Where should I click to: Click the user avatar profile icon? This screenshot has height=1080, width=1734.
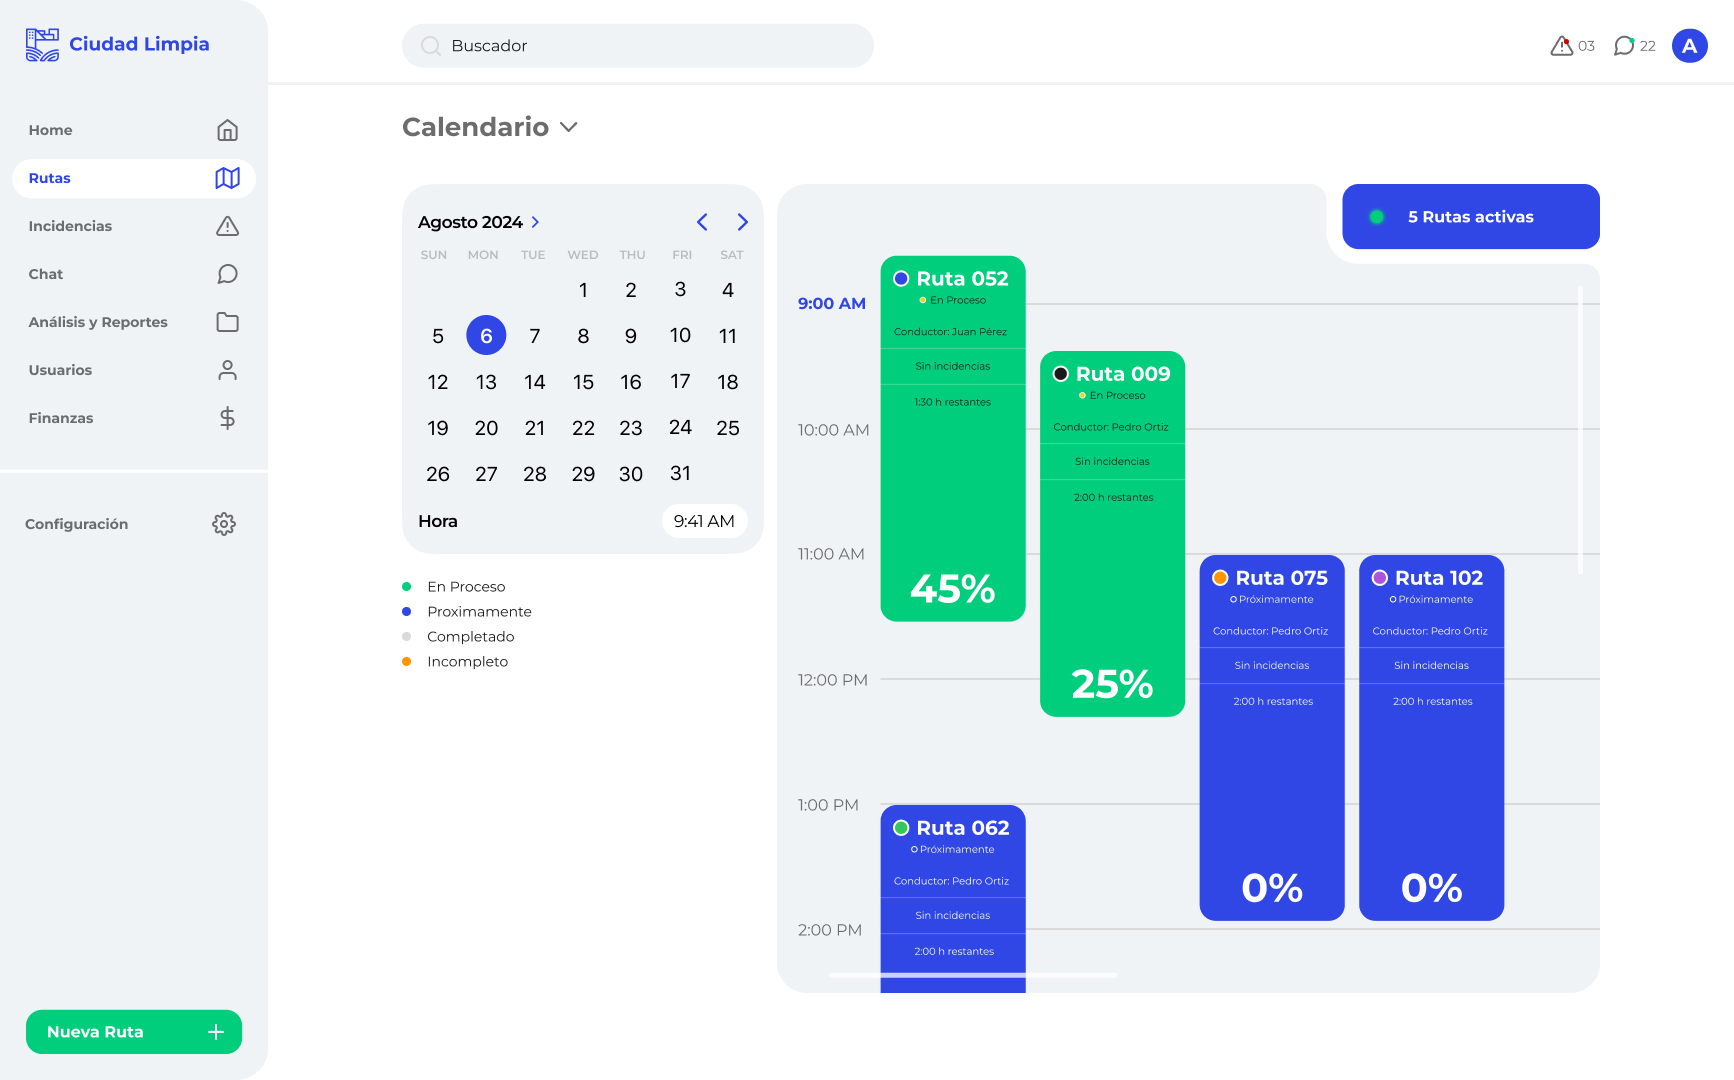[x=1689, y=46]
